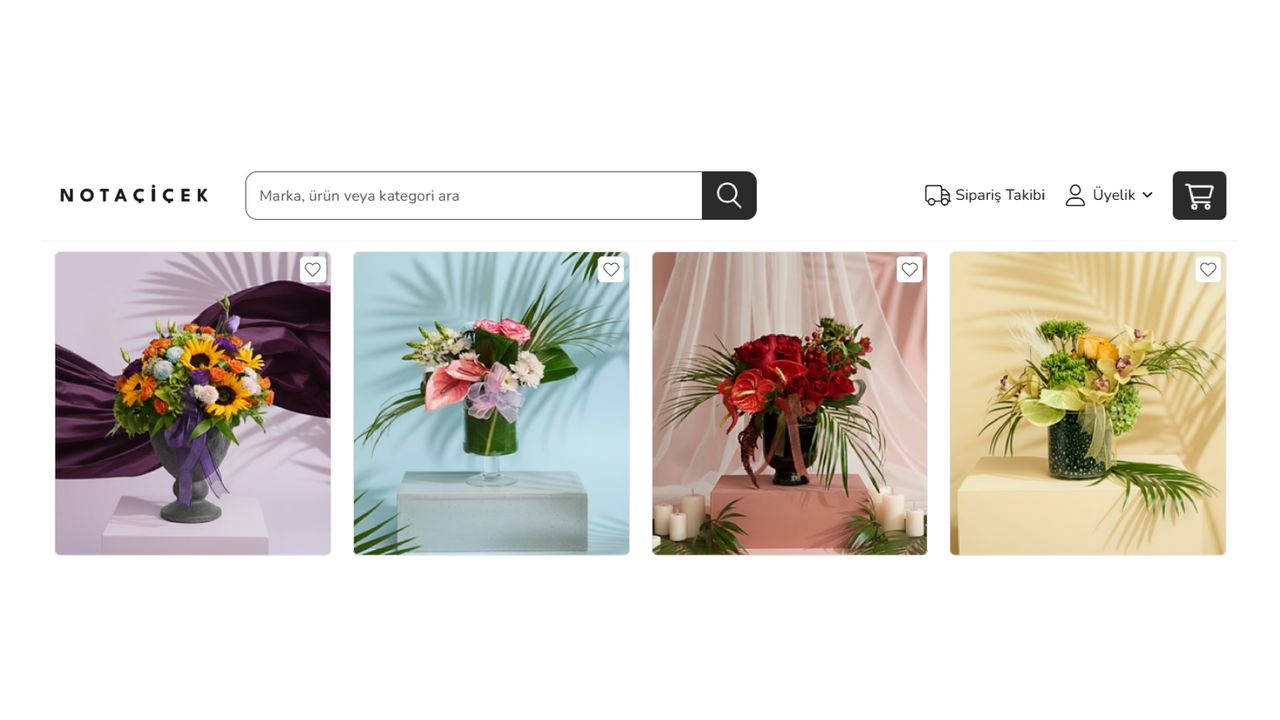Screen dimensions: 1280x720
Task: Open the Sipariş Takibi order tracking link
Action: (1000, 195)
